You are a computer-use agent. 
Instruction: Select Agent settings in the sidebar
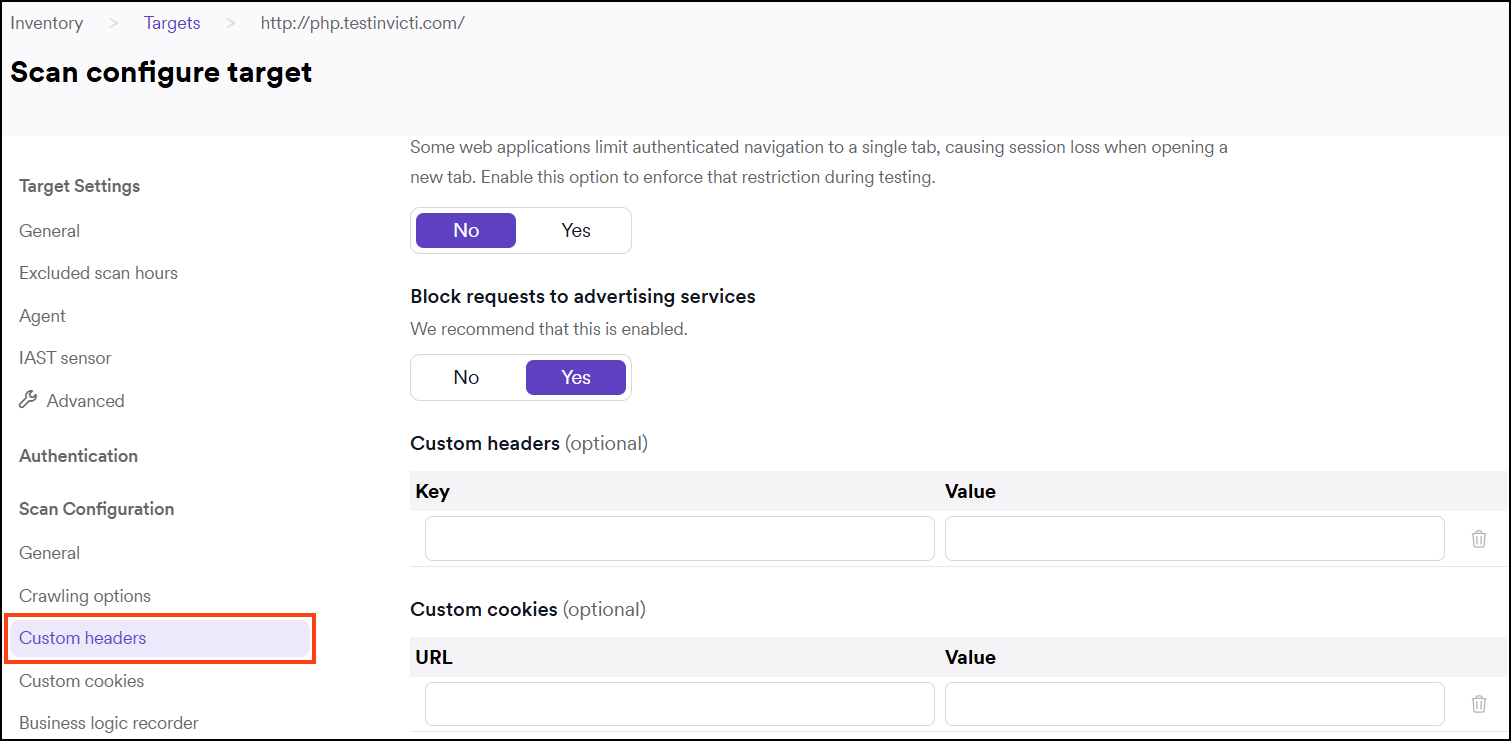[x=42, y=315]
